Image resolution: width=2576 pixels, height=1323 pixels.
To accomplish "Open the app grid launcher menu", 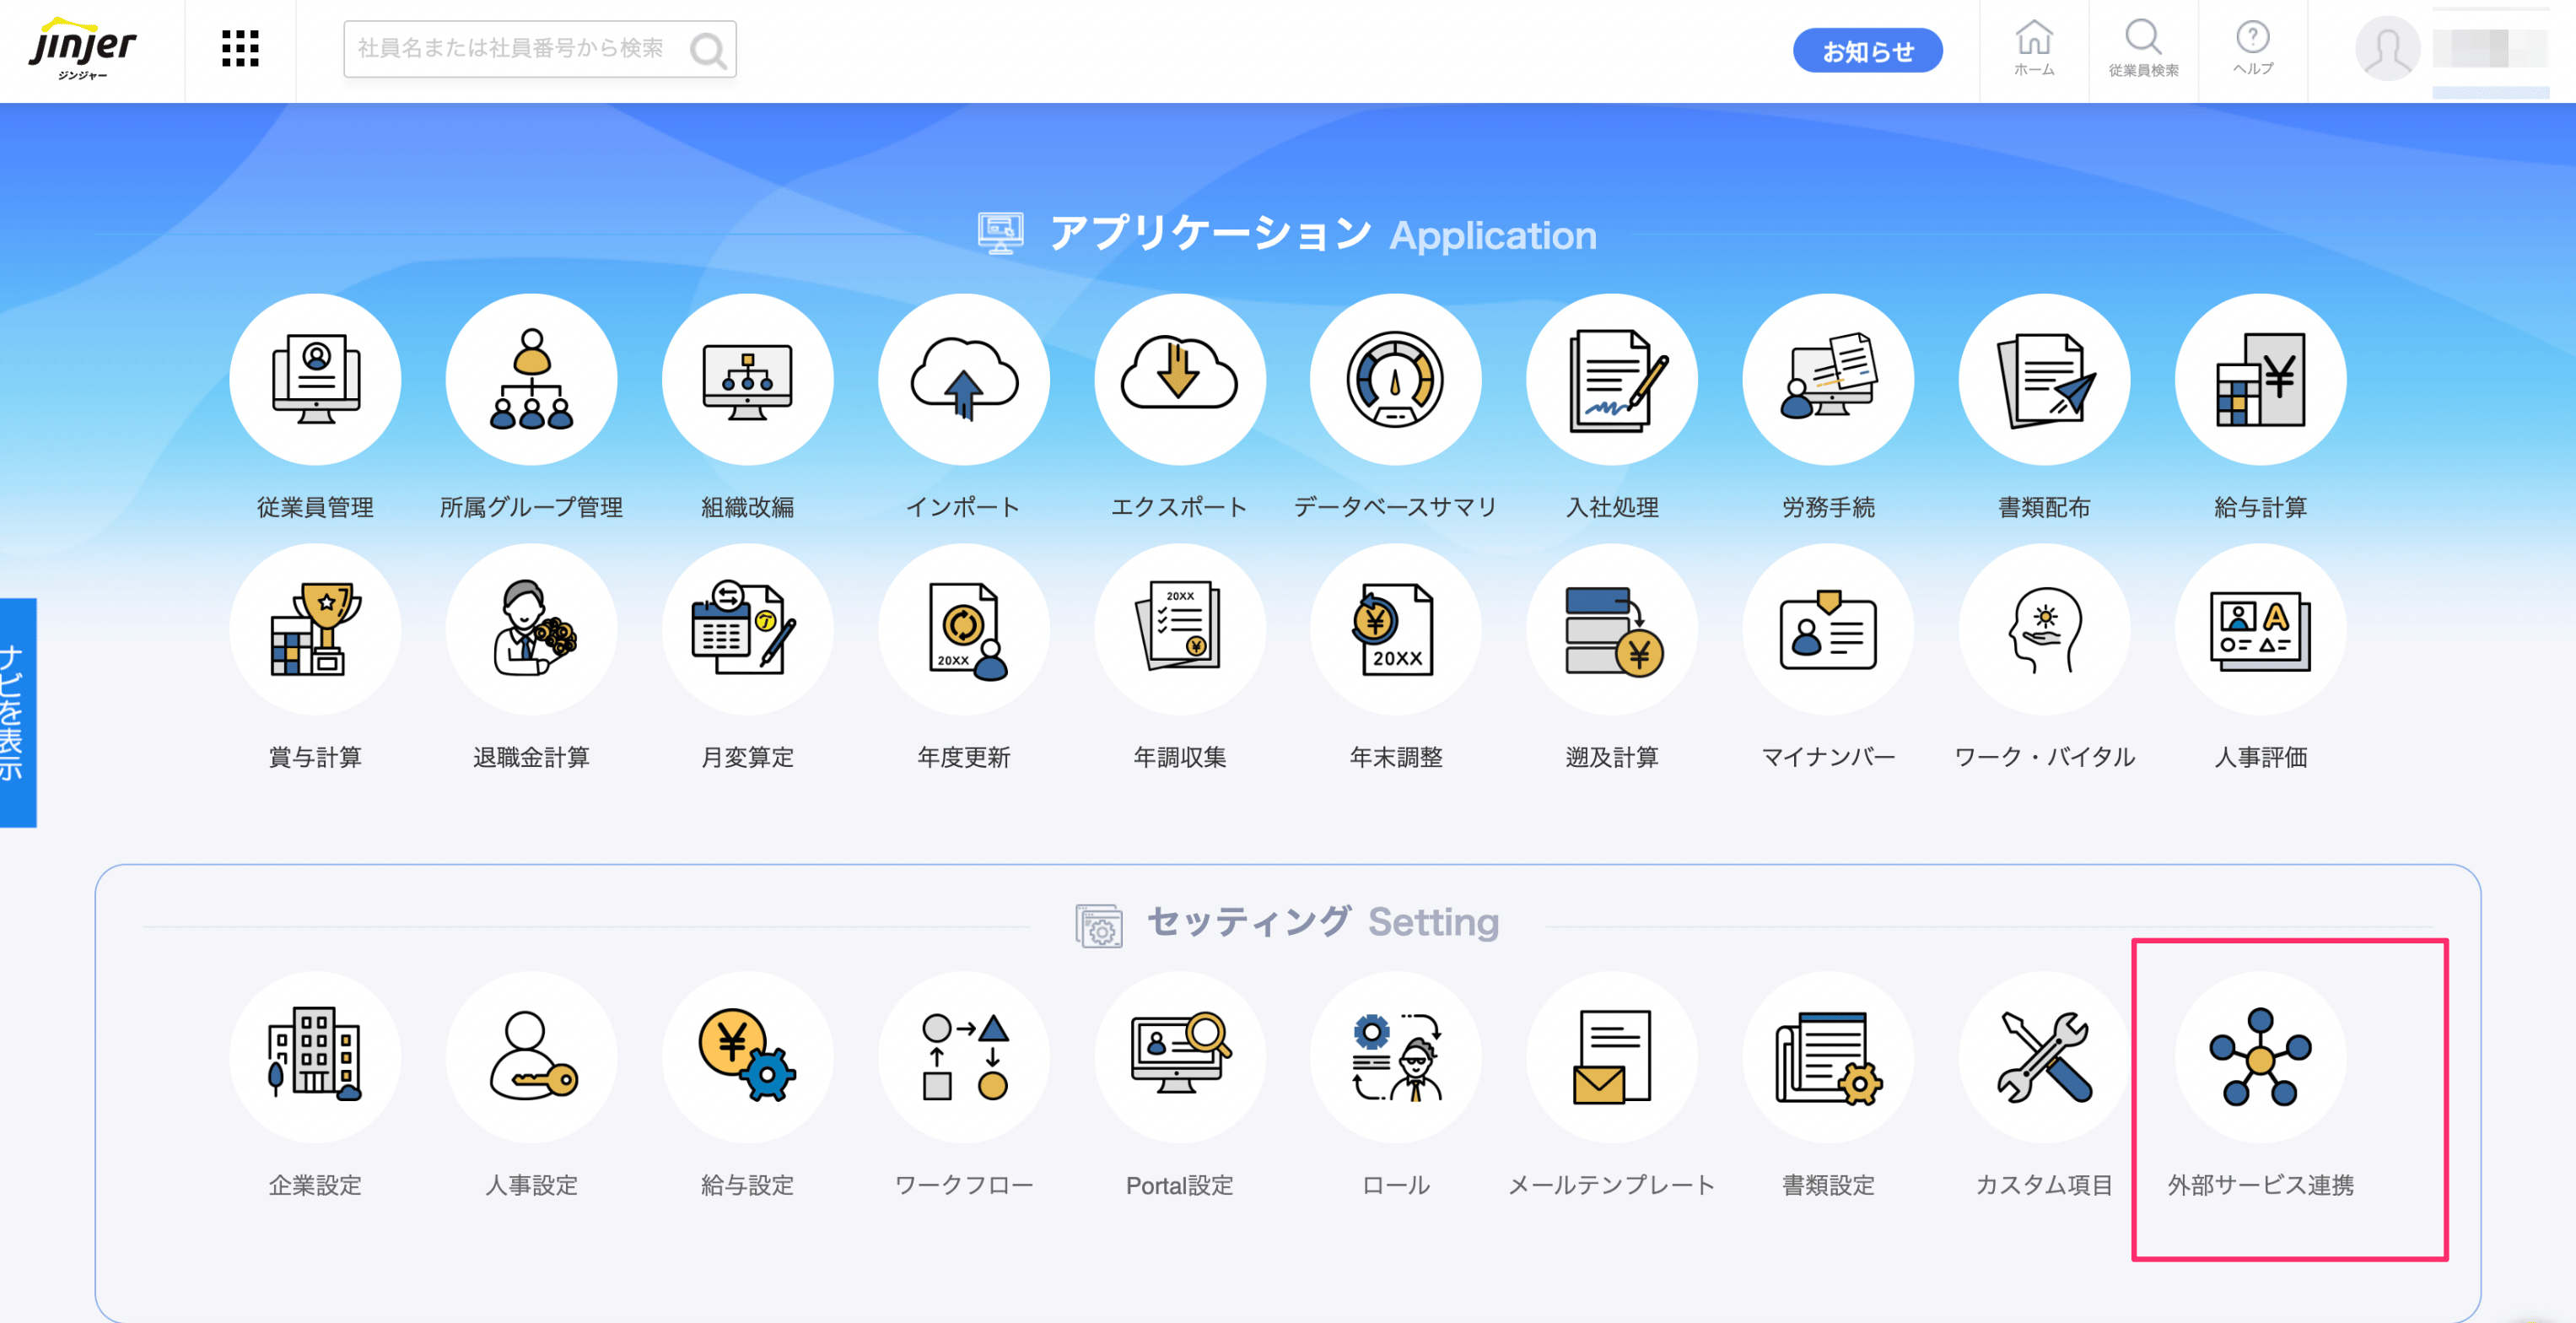I will click(x=240, y=48).
